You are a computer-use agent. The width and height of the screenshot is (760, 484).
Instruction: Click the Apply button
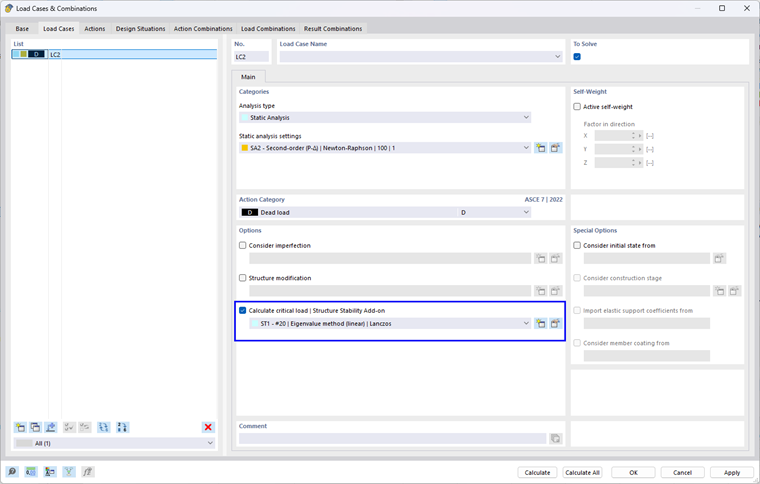tap(732, 472)
